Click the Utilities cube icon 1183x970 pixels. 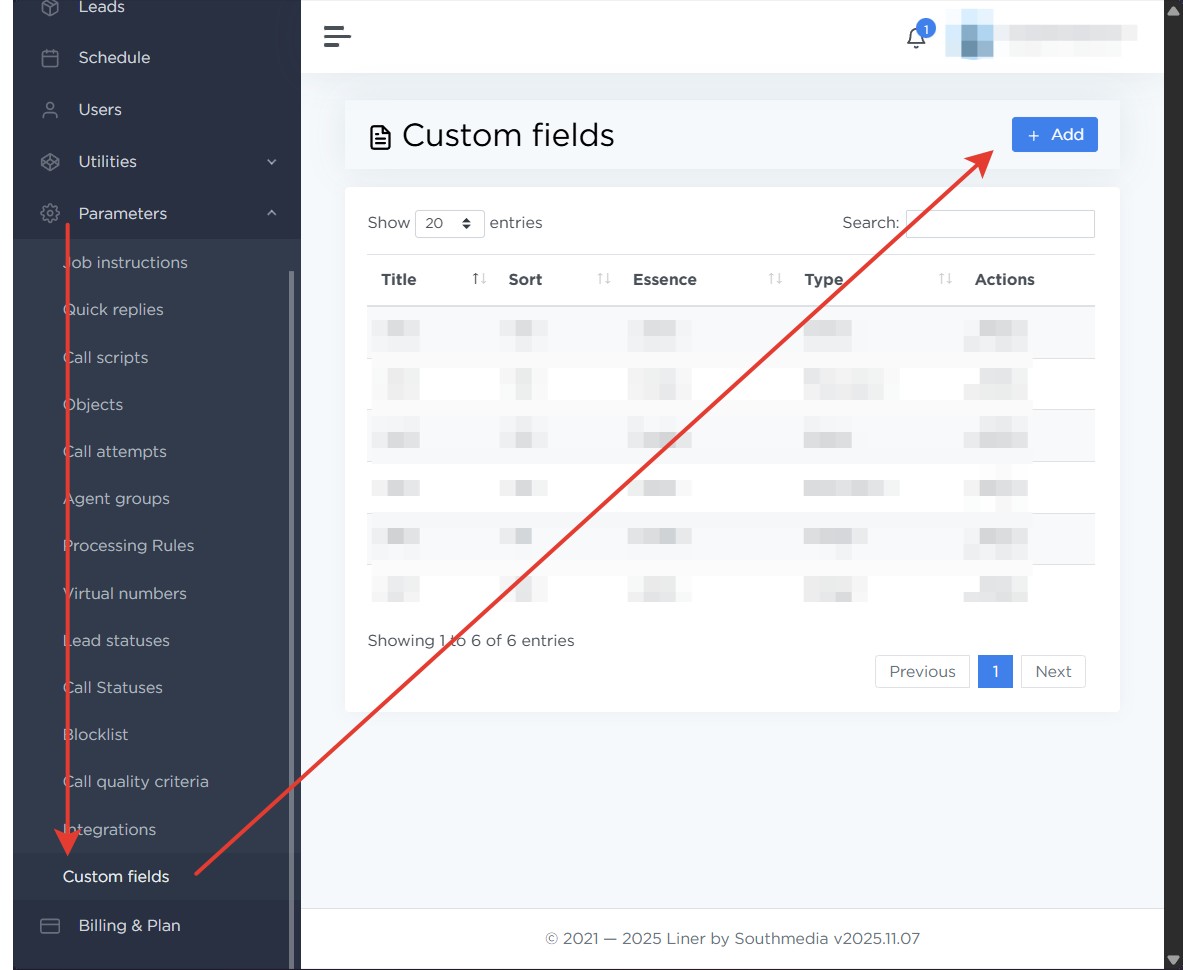point(50,162)
